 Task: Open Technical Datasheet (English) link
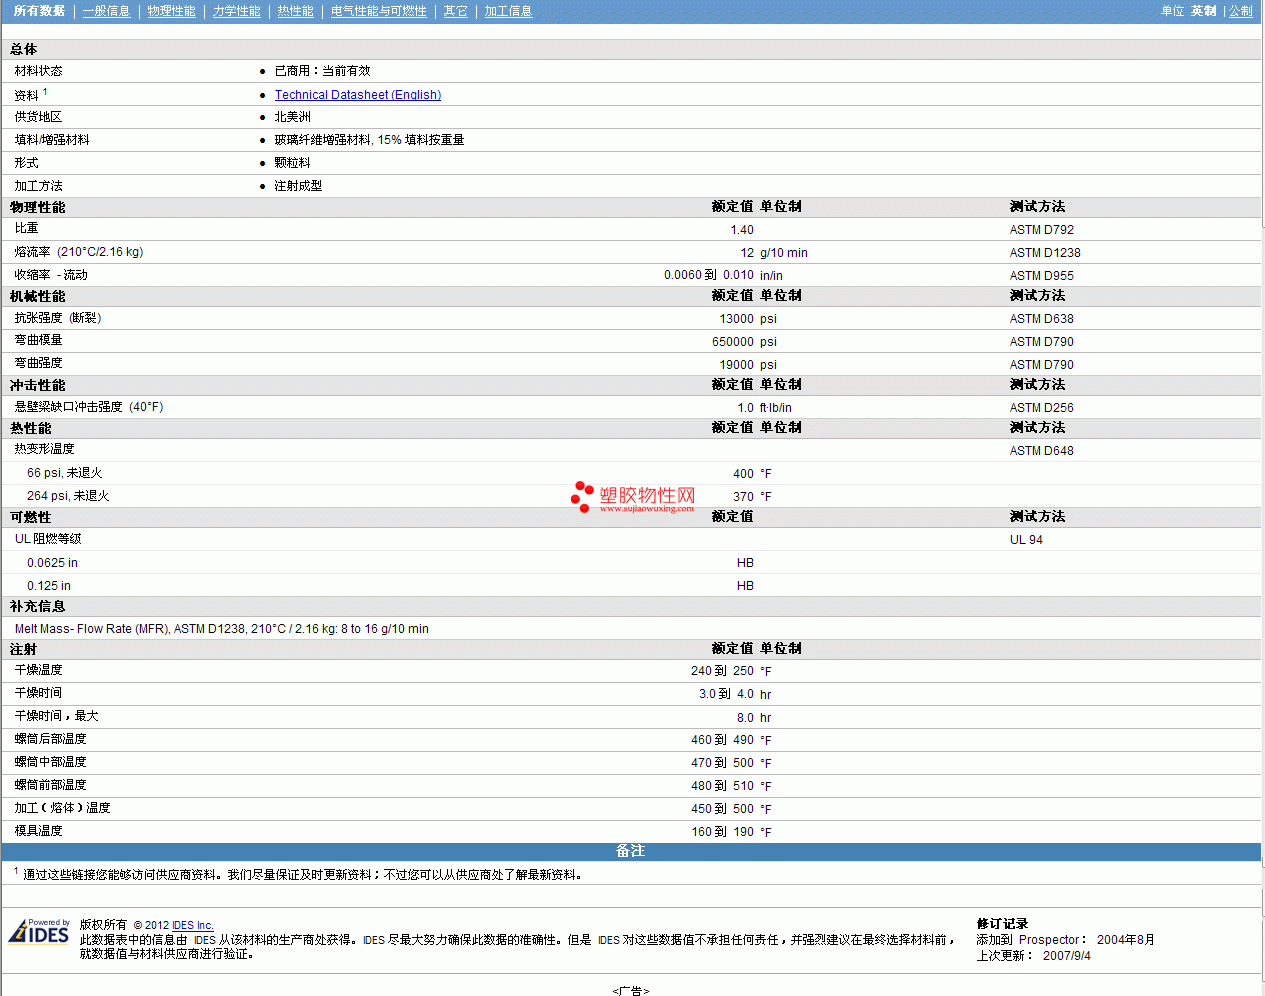(357, 95)
